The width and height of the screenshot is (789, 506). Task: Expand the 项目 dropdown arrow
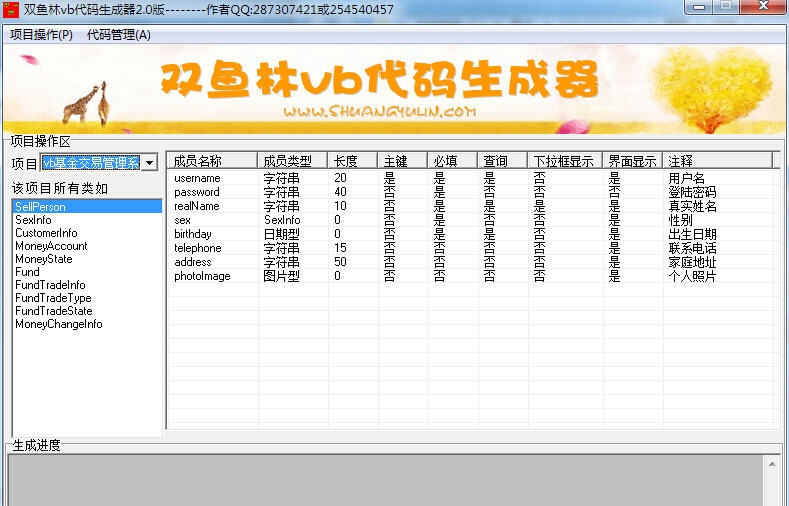click(x=149, y=162)
